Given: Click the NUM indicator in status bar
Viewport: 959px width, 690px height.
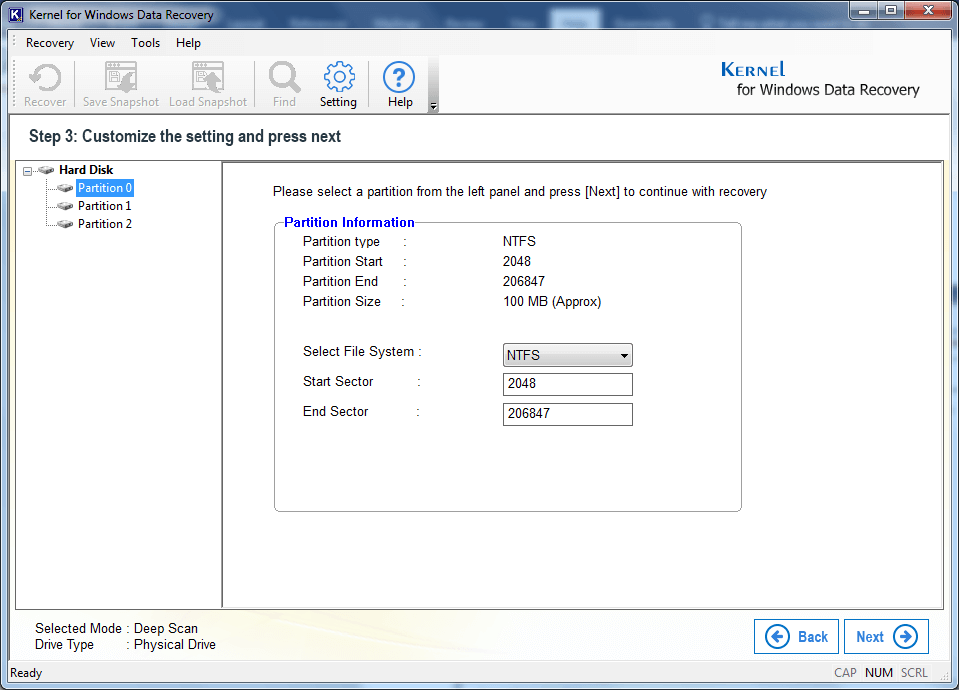Looking at the screenshot, I should (879, 673).
